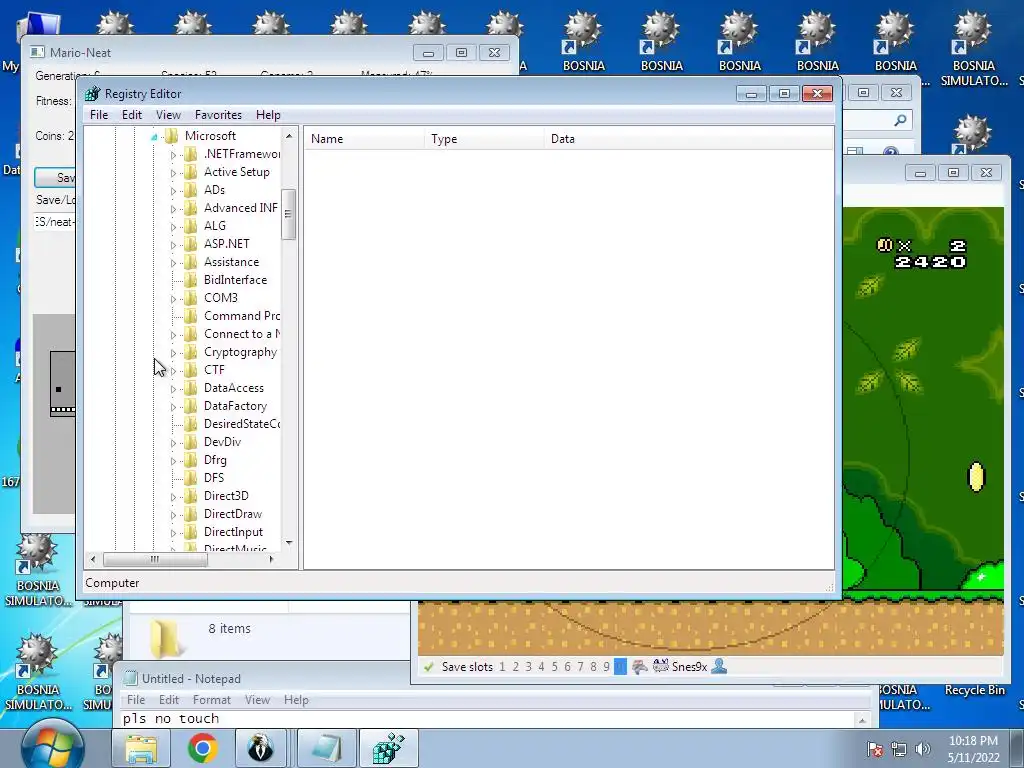
Task: Select save slot 1 in Snes9x
Action: coord(502,667)
